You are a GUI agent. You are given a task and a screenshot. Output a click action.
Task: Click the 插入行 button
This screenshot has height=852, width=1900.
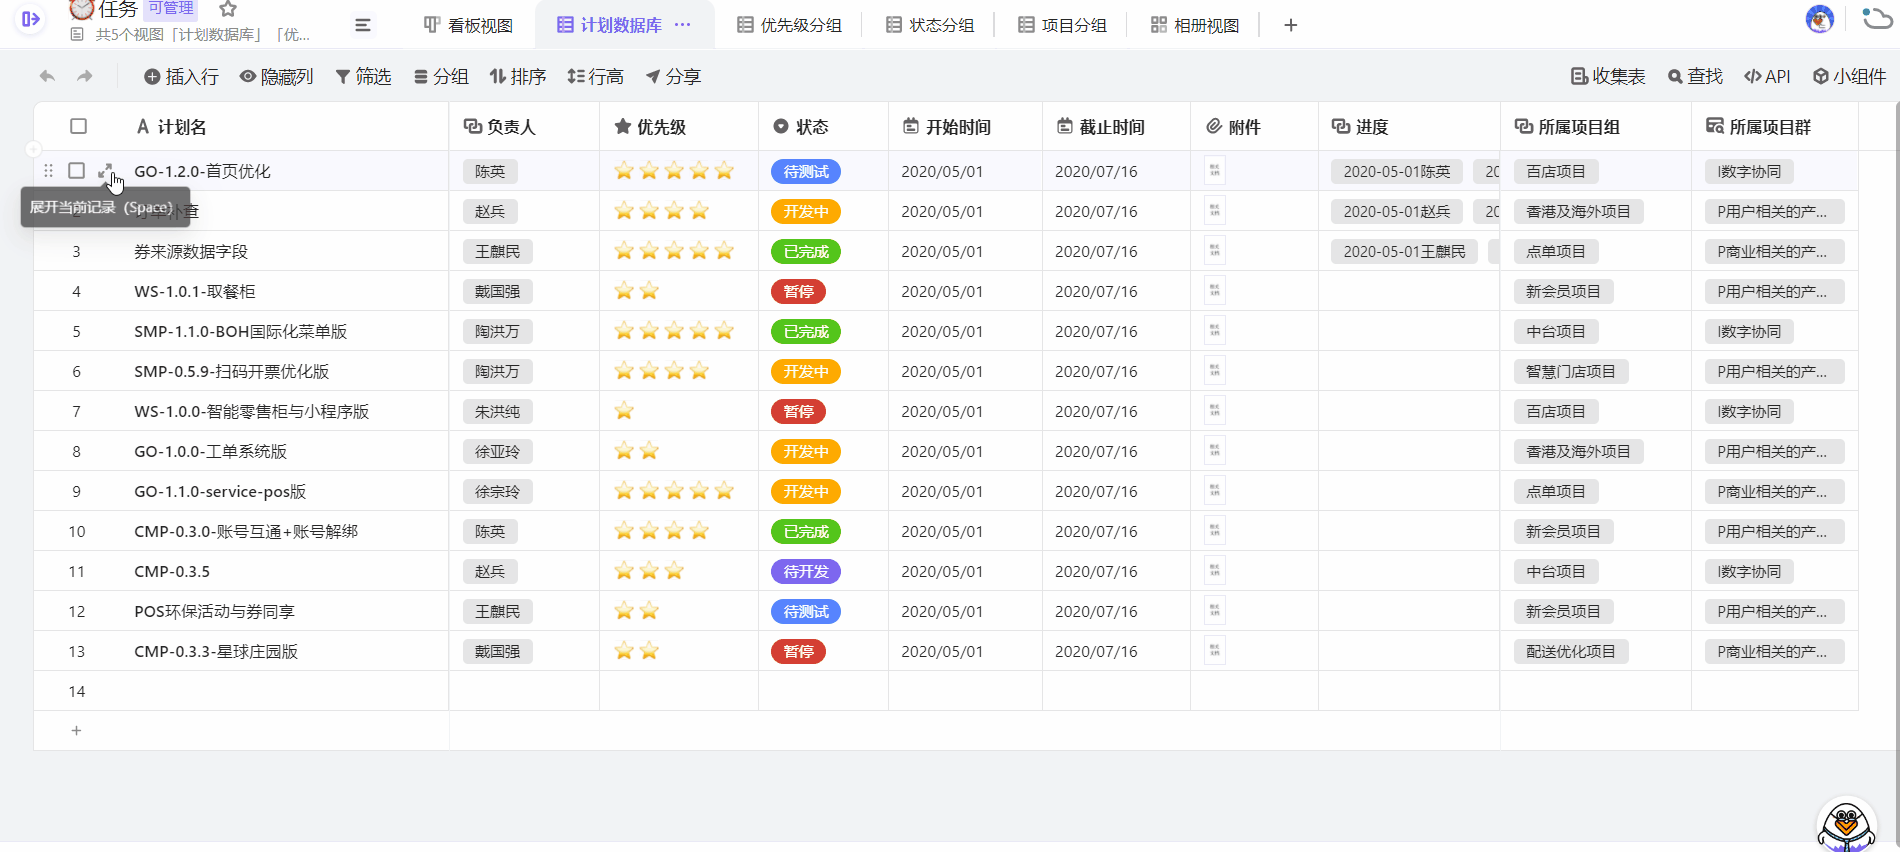tap(181, 76)
